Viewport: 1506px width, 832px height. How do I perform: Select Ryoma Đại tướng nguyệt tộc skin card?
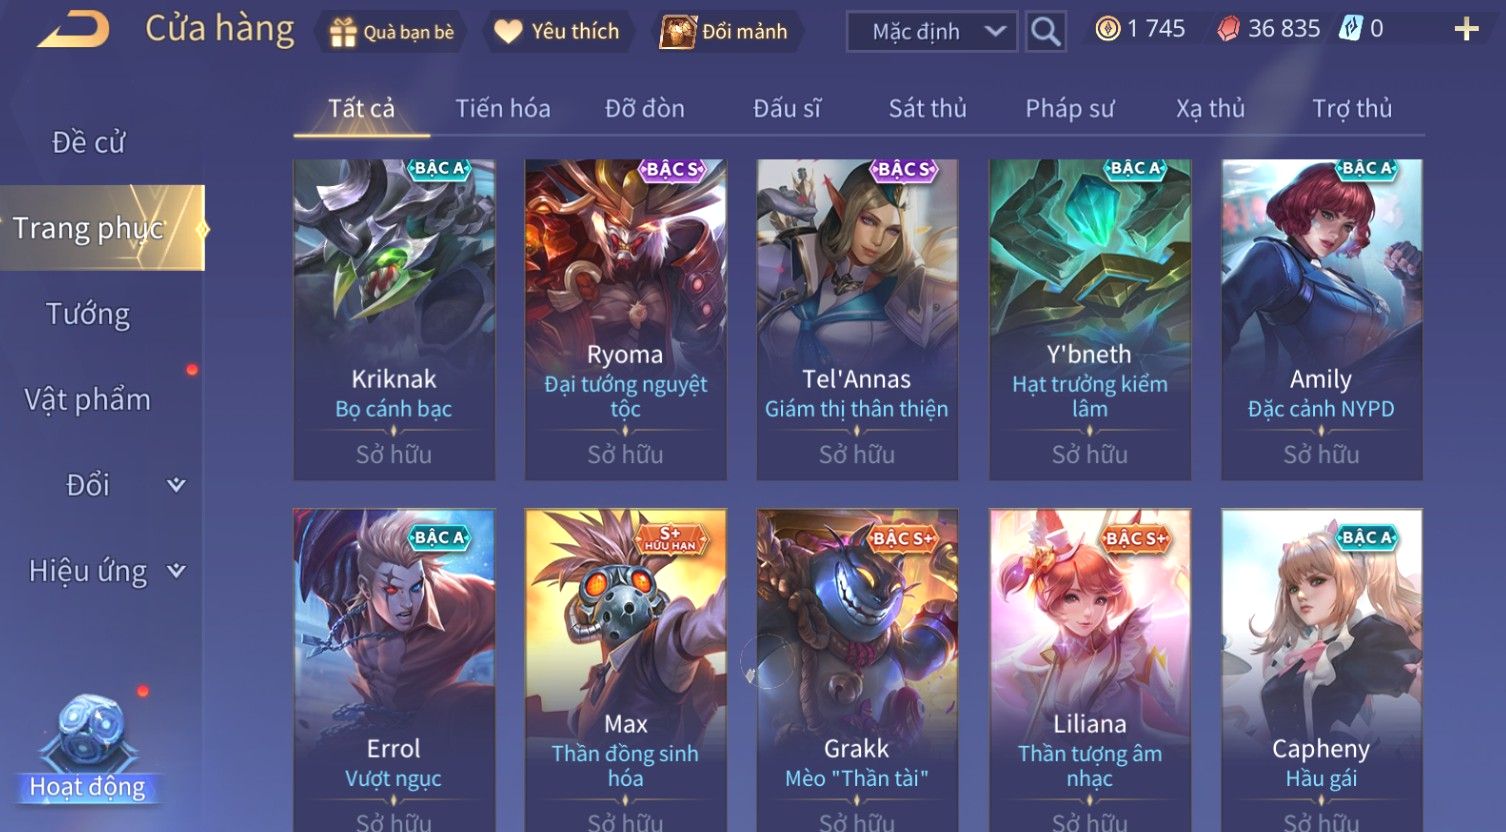(626, 319)
